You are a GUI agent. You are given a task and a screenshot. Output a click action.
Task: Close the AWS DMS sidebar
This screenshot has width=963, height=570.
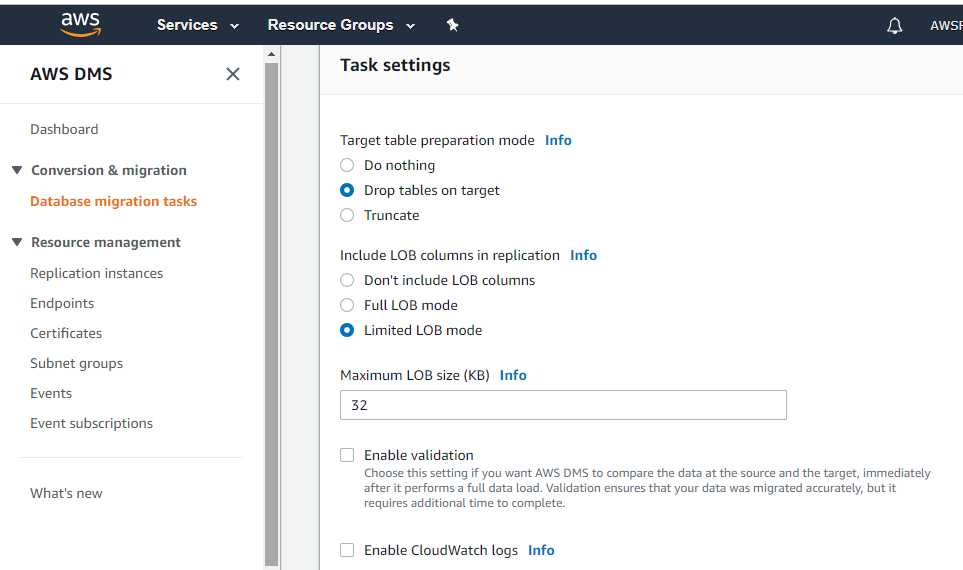pos(233,74)
